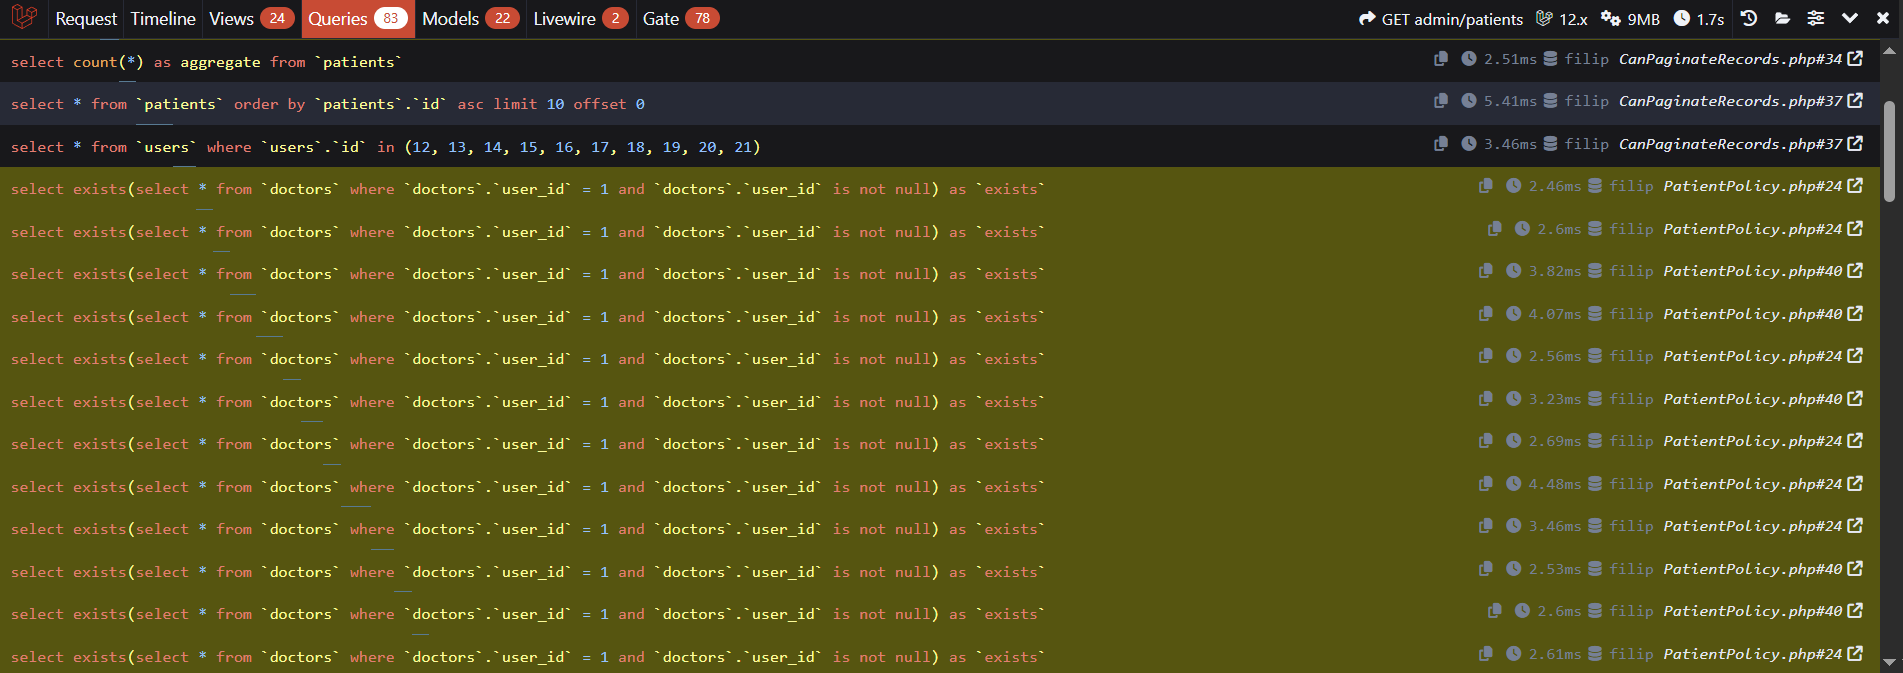Click the database icon on the 5.41ms row
The height and width of the screenshot is (673, 1903).
pyautogui.click(x=1550, y=101)
